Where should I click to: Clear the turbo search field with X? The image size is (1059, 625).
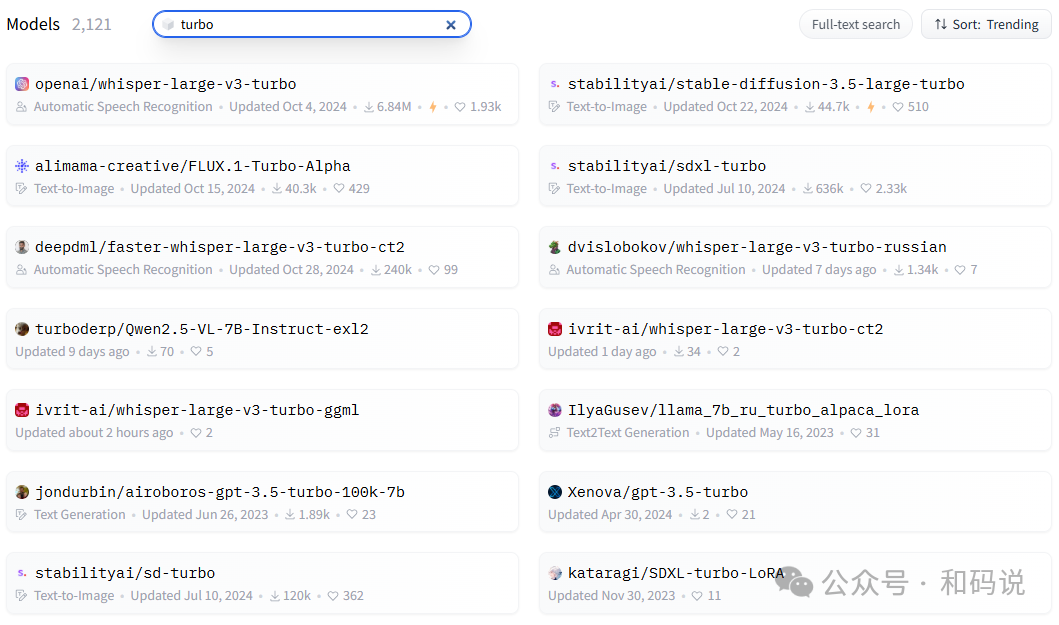(450, 25)
